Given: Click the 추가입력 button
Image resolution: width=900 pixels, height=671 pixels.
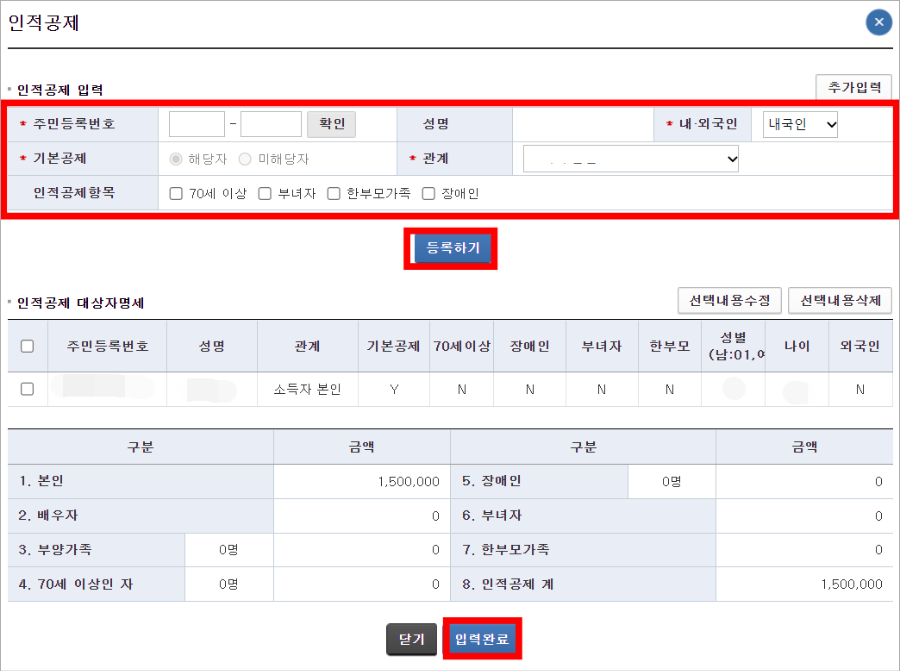Looking at the screenshot, I should [853, 87].
